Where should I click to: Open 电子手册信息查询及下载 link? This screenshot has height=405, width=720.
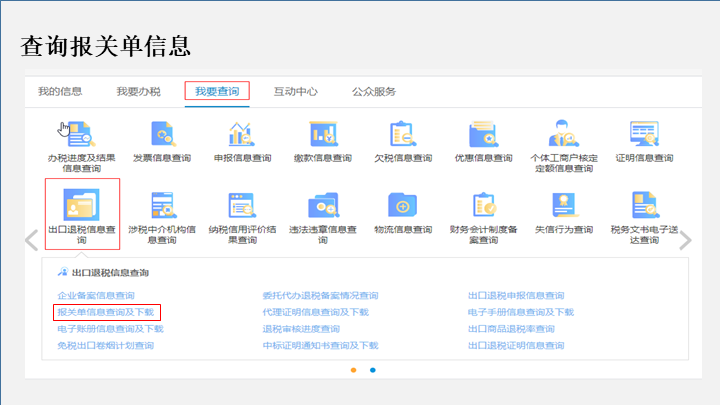[521, 312]
